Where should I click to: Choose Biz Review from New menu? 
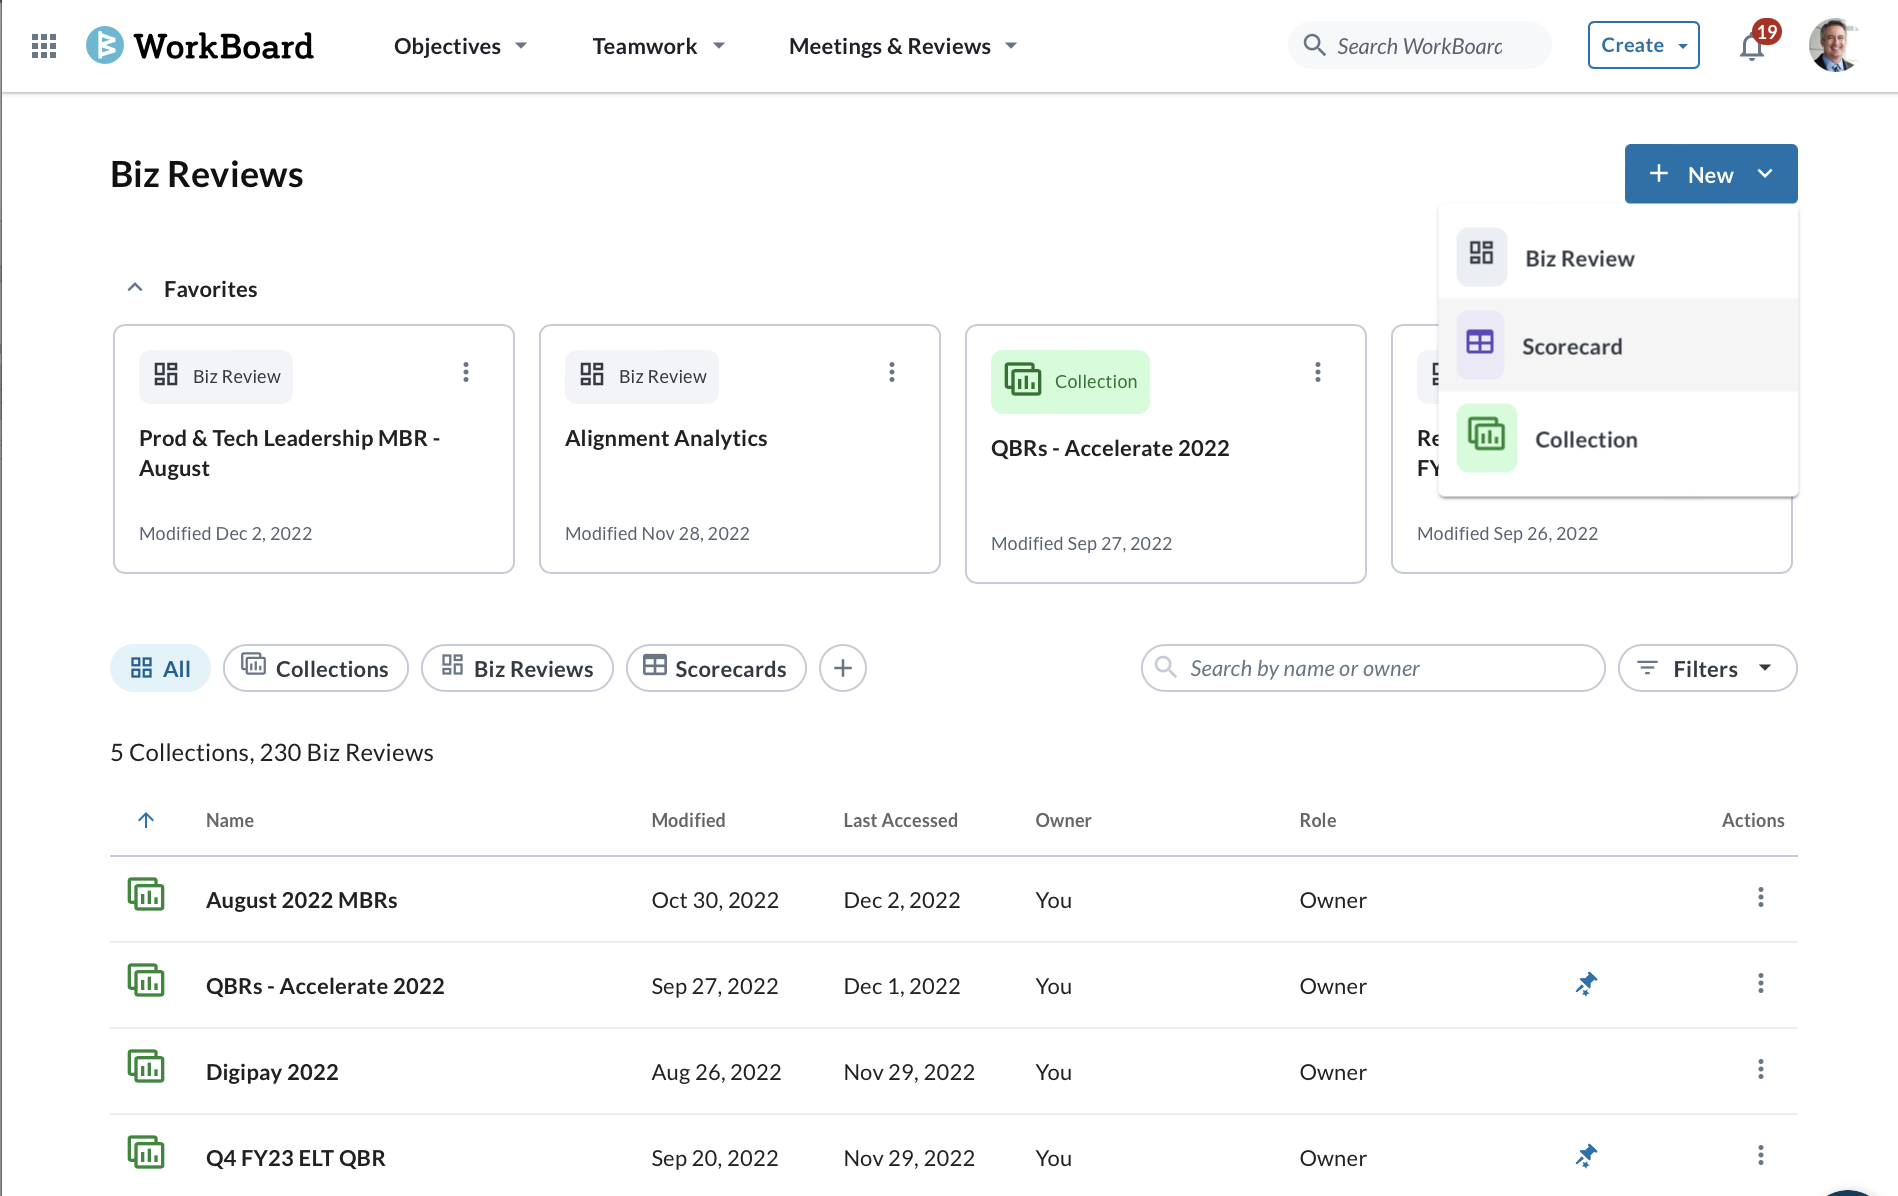coord(1618,258)
